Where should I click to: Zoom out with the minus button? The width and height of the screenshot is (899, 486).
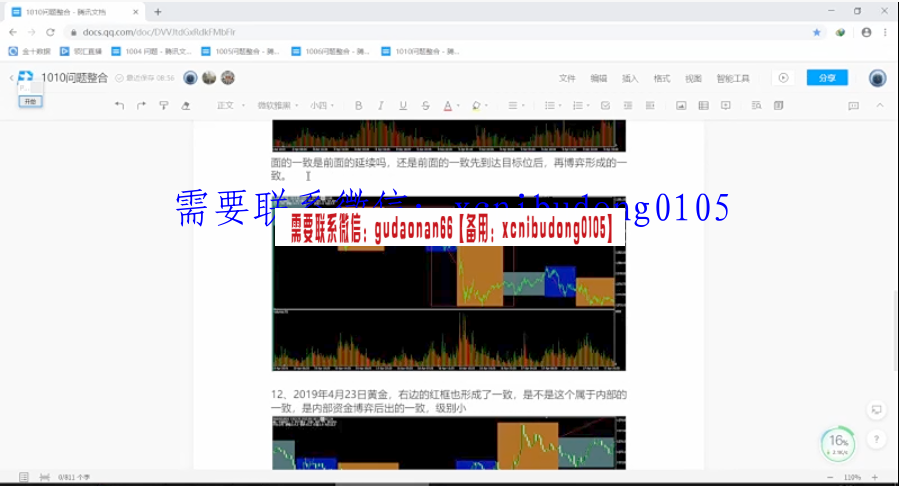tap(830, 477)
